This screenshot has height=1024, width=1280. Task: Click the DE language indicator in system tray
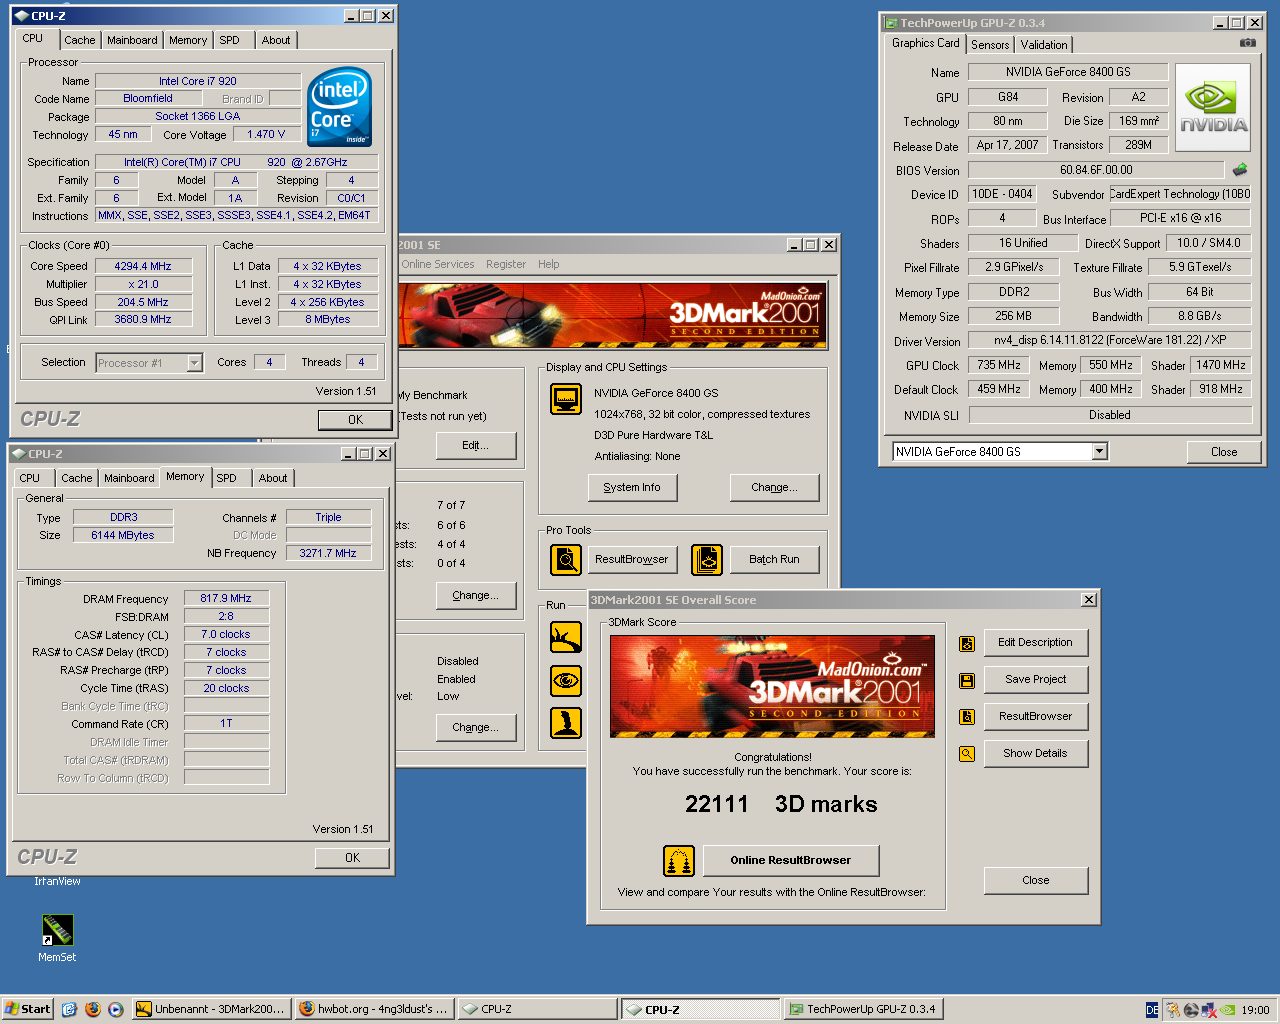(1152, 1010)
